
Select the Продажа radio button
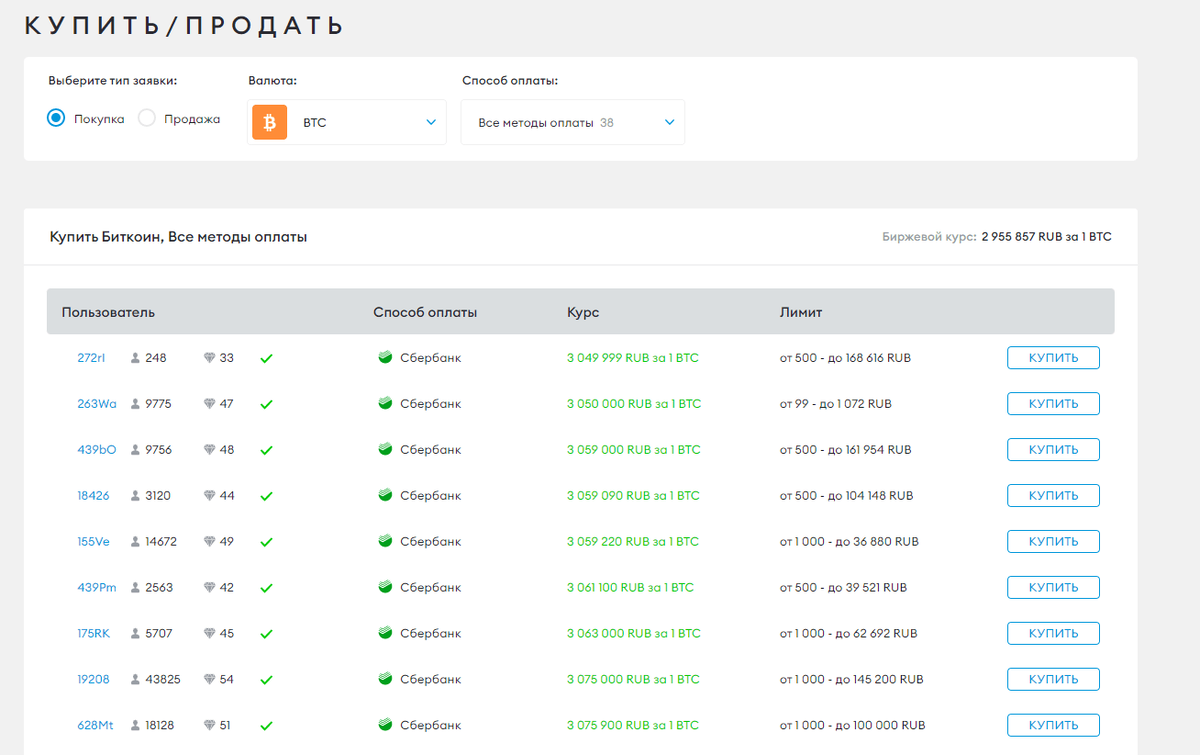[147, 118]
